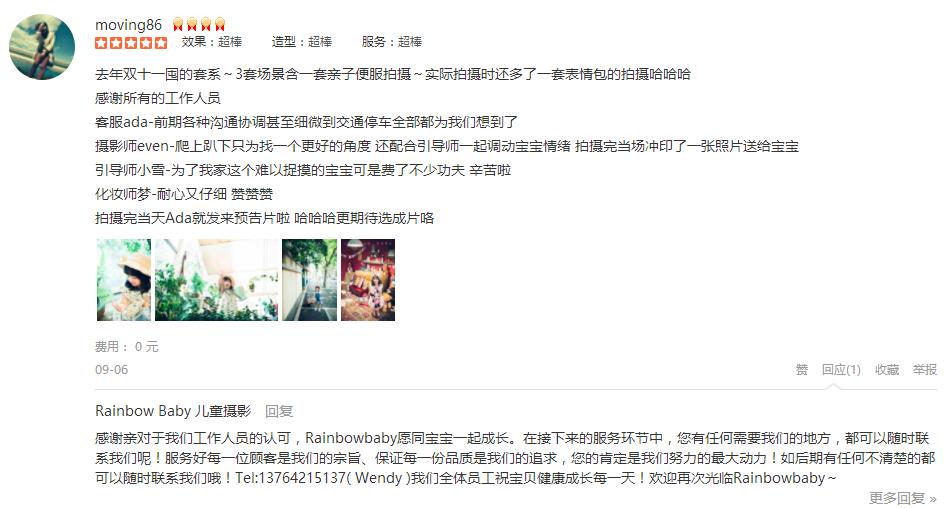View wide photo of child among plants
Screen dimensions: 947x508
[217, 280]
